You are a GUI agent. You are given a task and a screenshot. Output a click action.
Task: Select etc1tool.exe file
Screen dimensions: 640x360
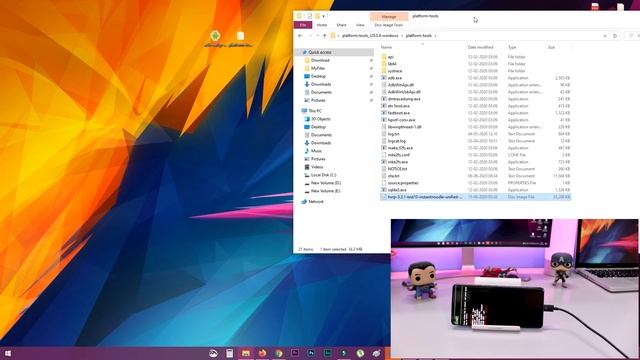(x=398, y=106)
